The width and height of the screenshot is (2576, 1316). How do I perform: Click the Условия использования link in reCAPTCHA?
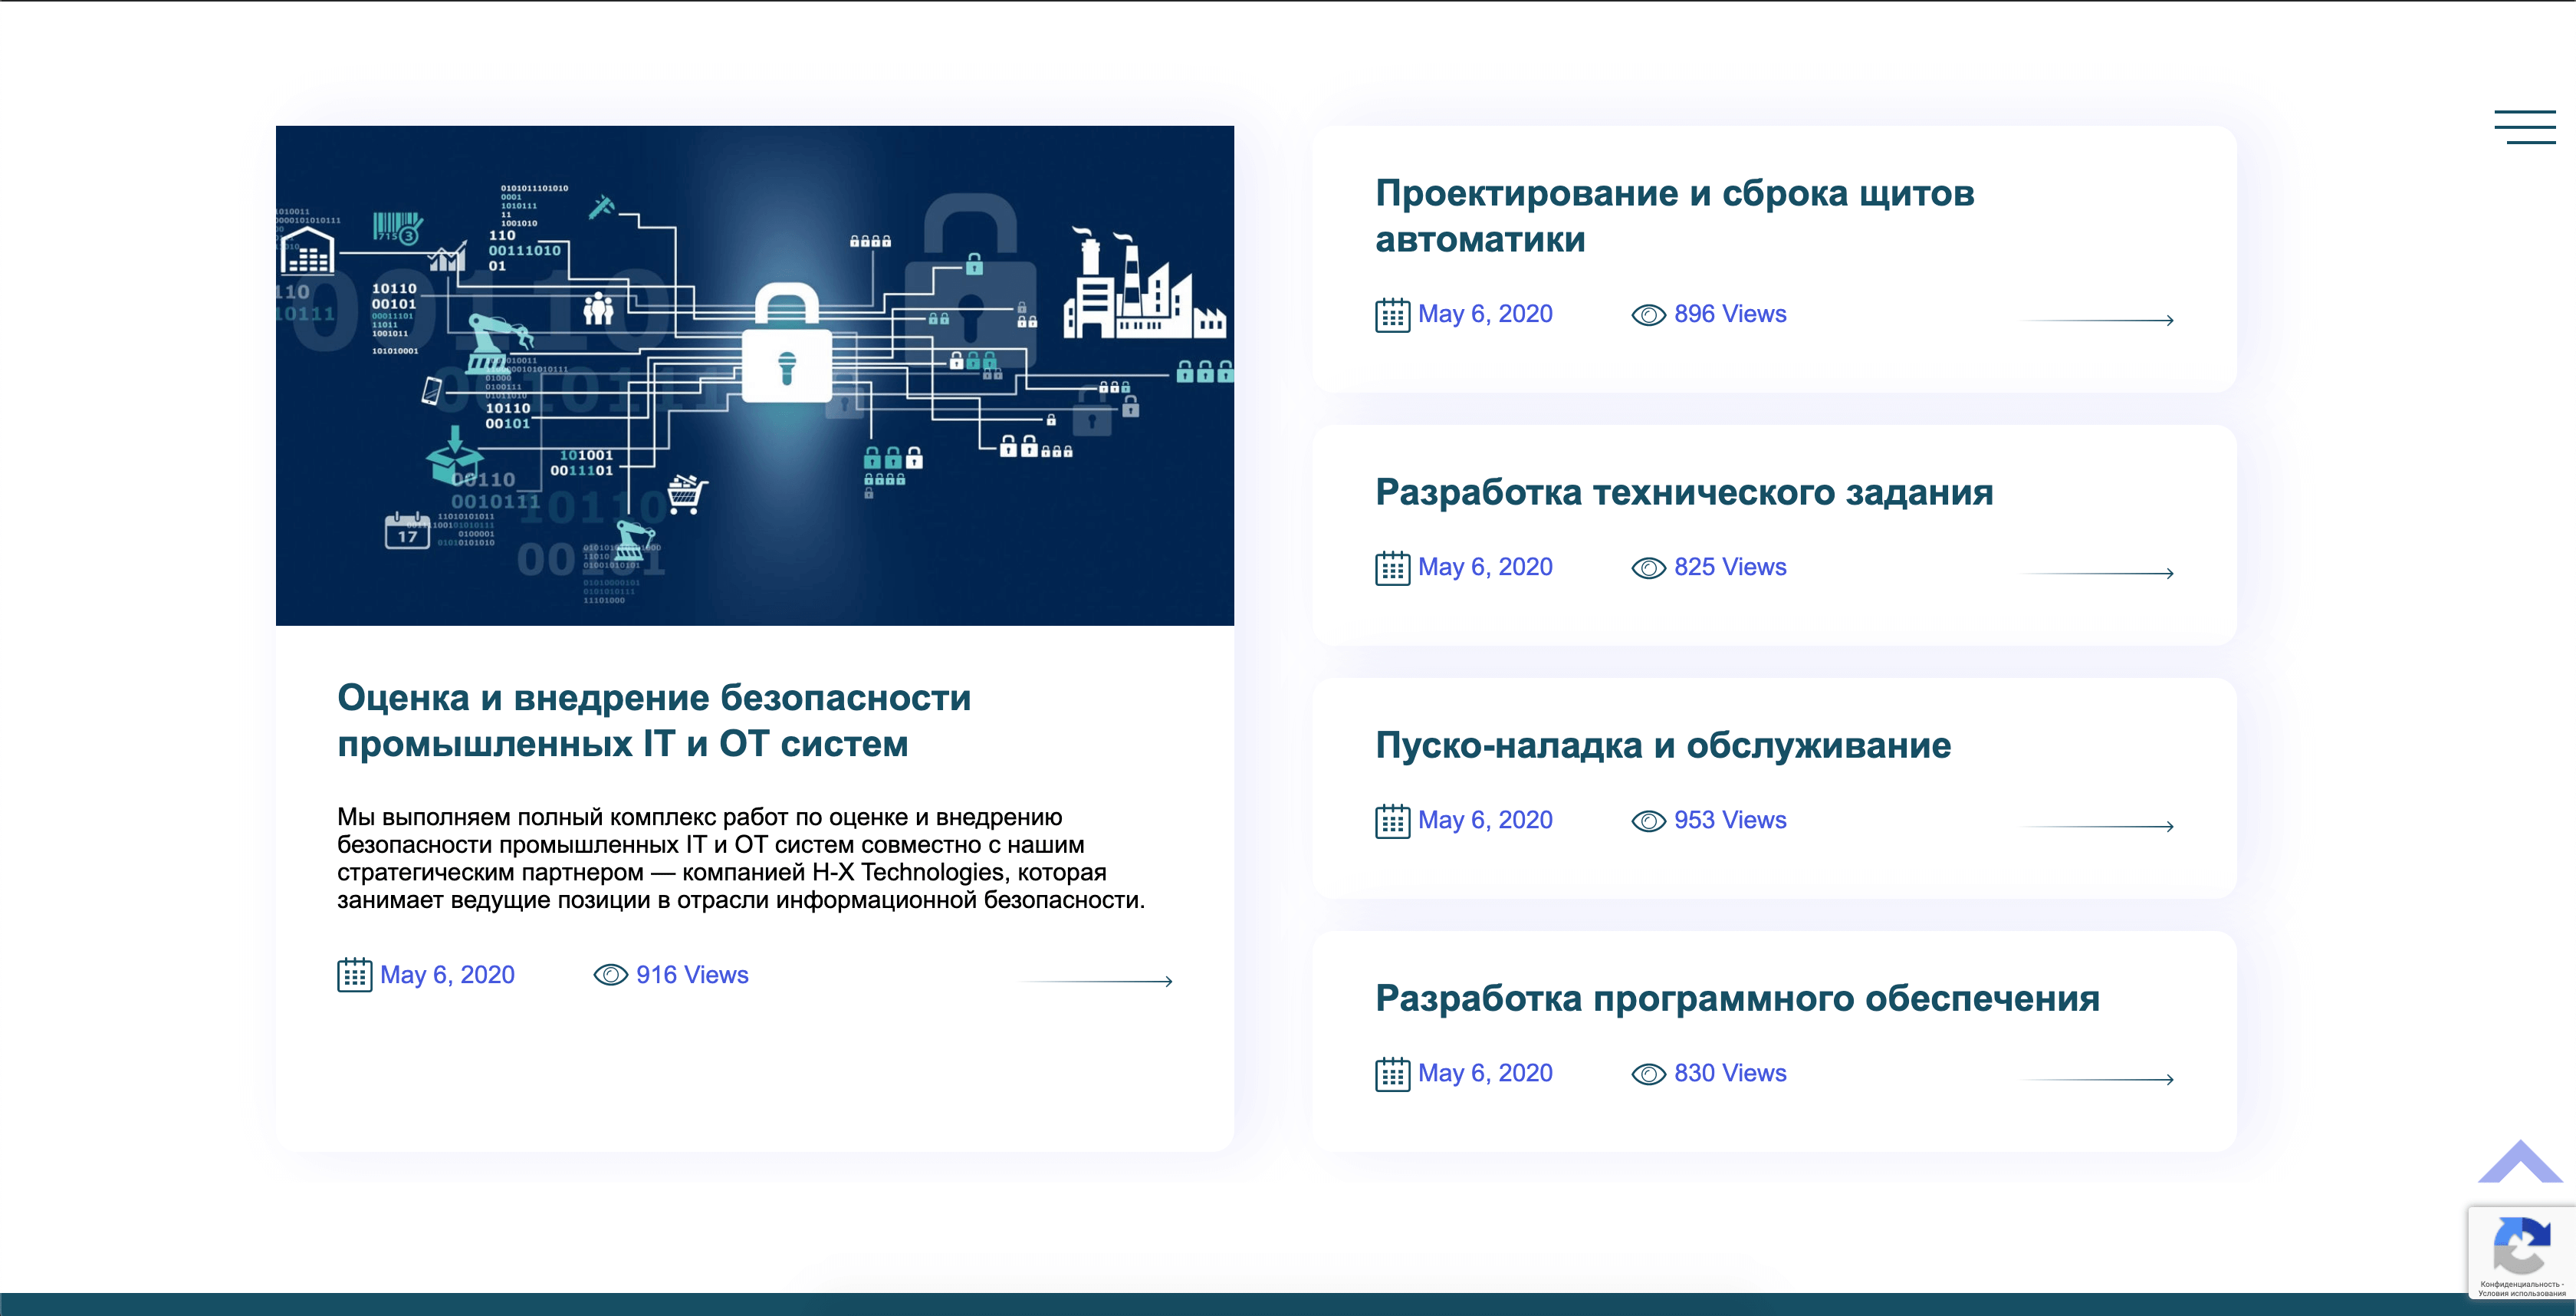[x=2521, y=1293]
